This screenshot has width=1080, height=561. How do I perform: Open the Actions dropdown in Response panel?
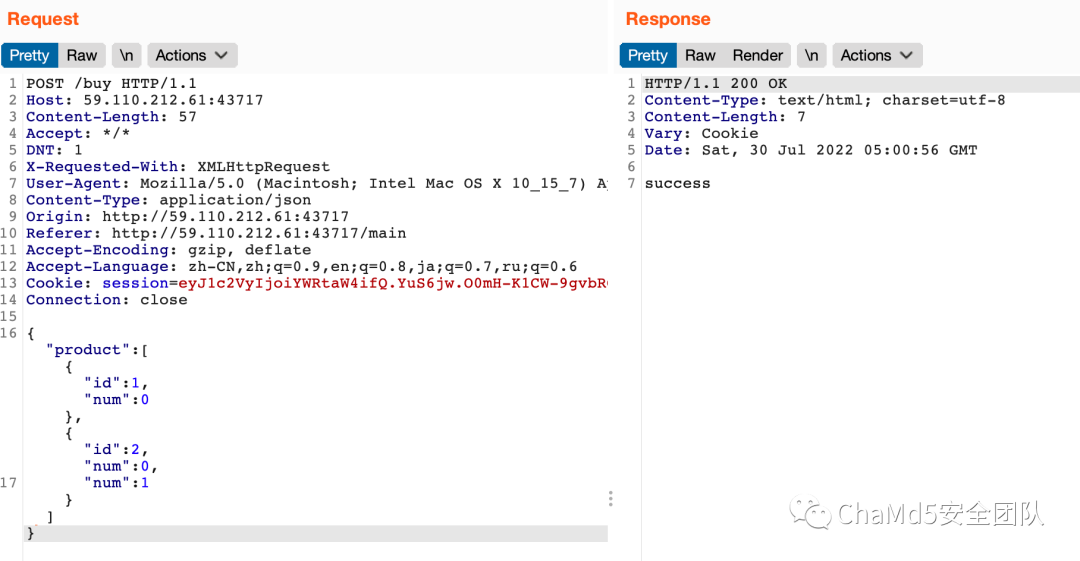[x=877, y=55]
